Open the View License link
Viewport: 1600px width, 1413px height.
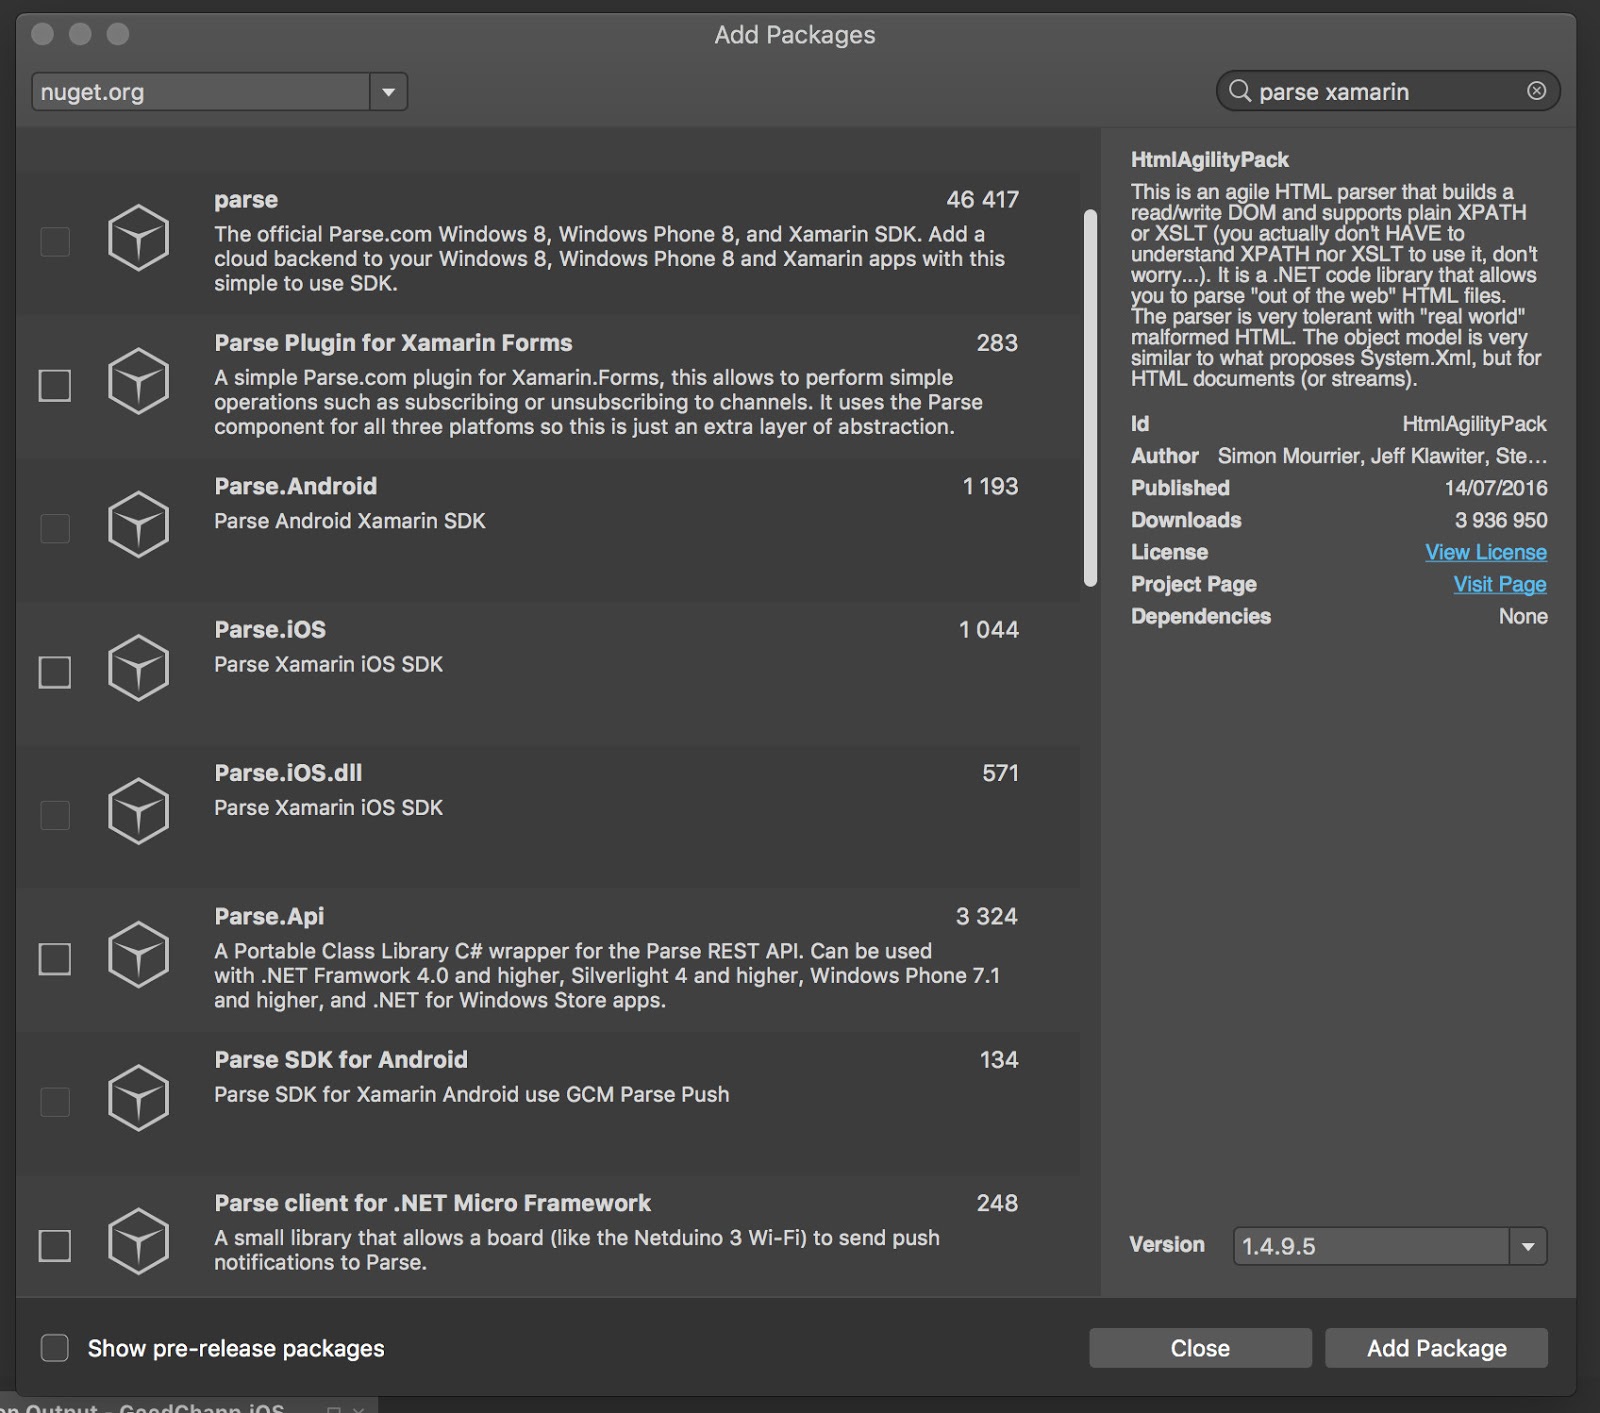pyautogui.click(x=1486, y=552)
